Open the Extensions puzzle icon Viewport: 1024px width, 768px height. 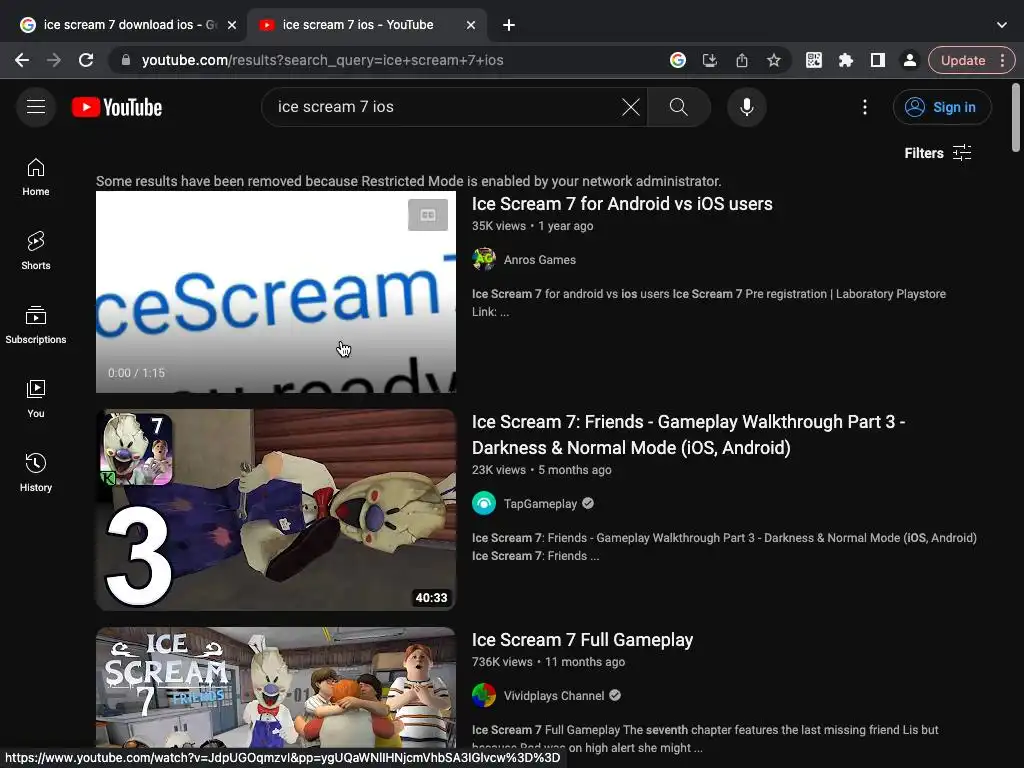click(846, 60)
